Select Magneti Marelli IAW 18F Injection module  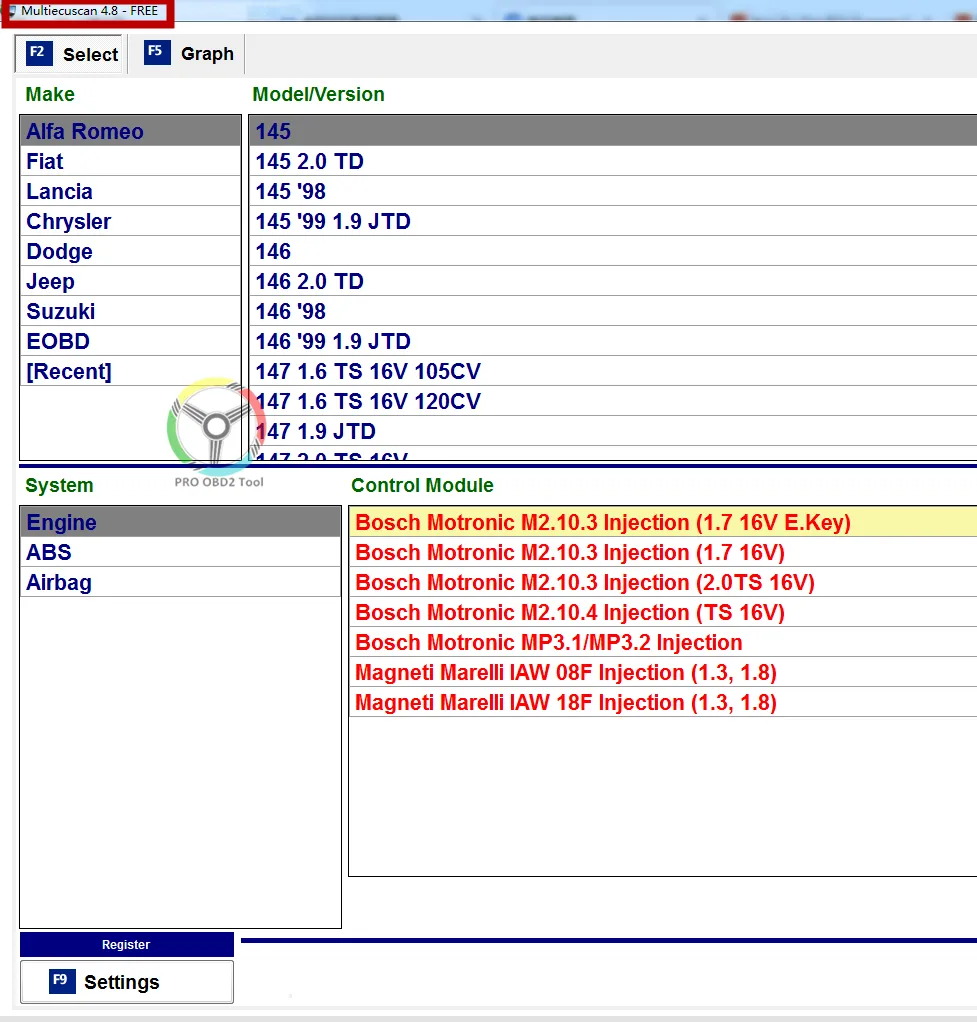tap(663, 702)
